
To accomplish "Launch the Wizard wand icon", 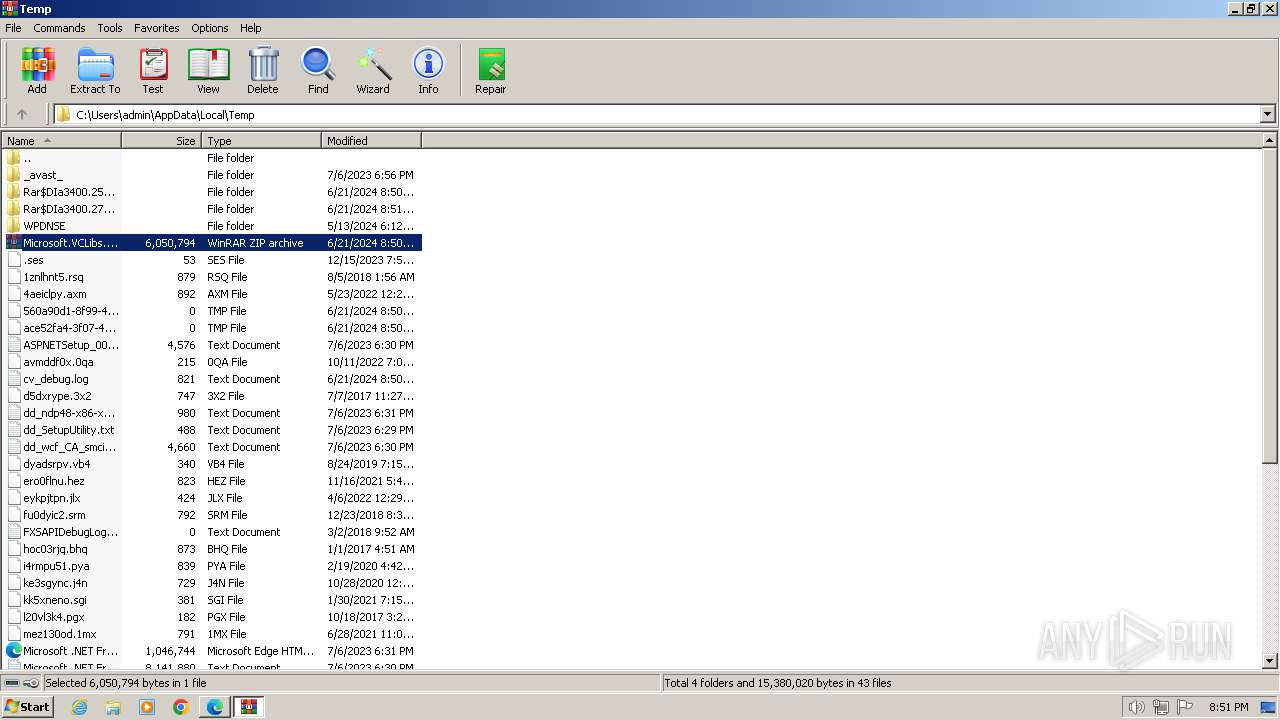I will click(373, 71).
